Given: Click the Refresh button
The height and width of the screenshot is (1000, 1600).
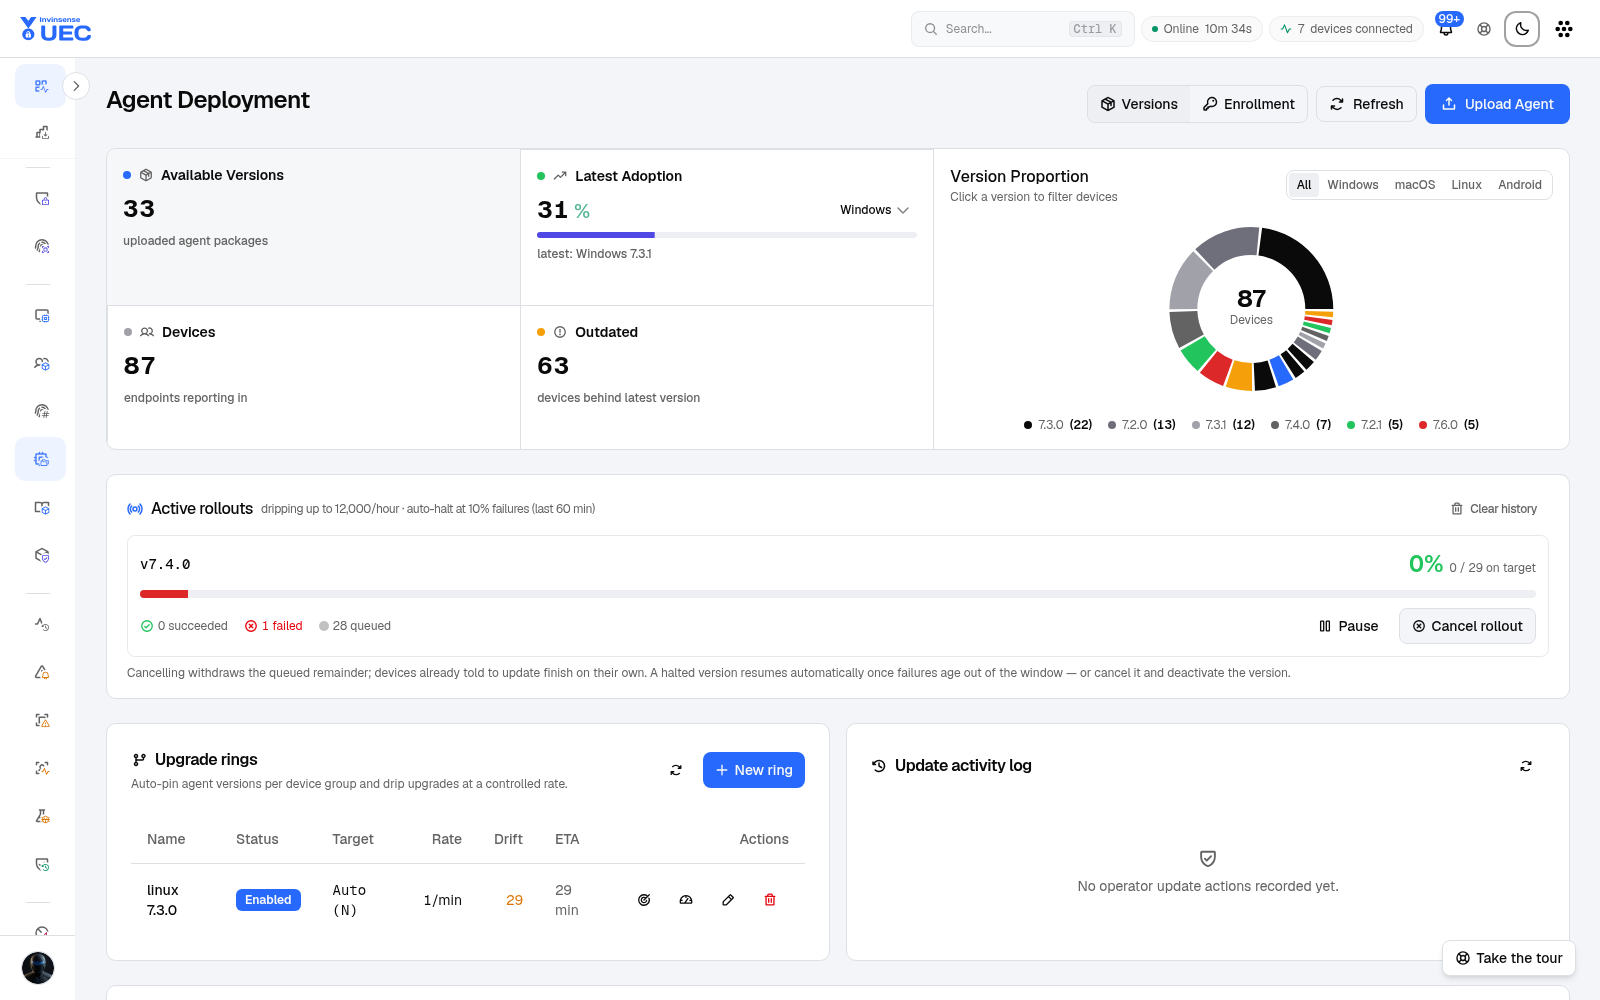Looking at the screenshot, I should (1366, 104).
